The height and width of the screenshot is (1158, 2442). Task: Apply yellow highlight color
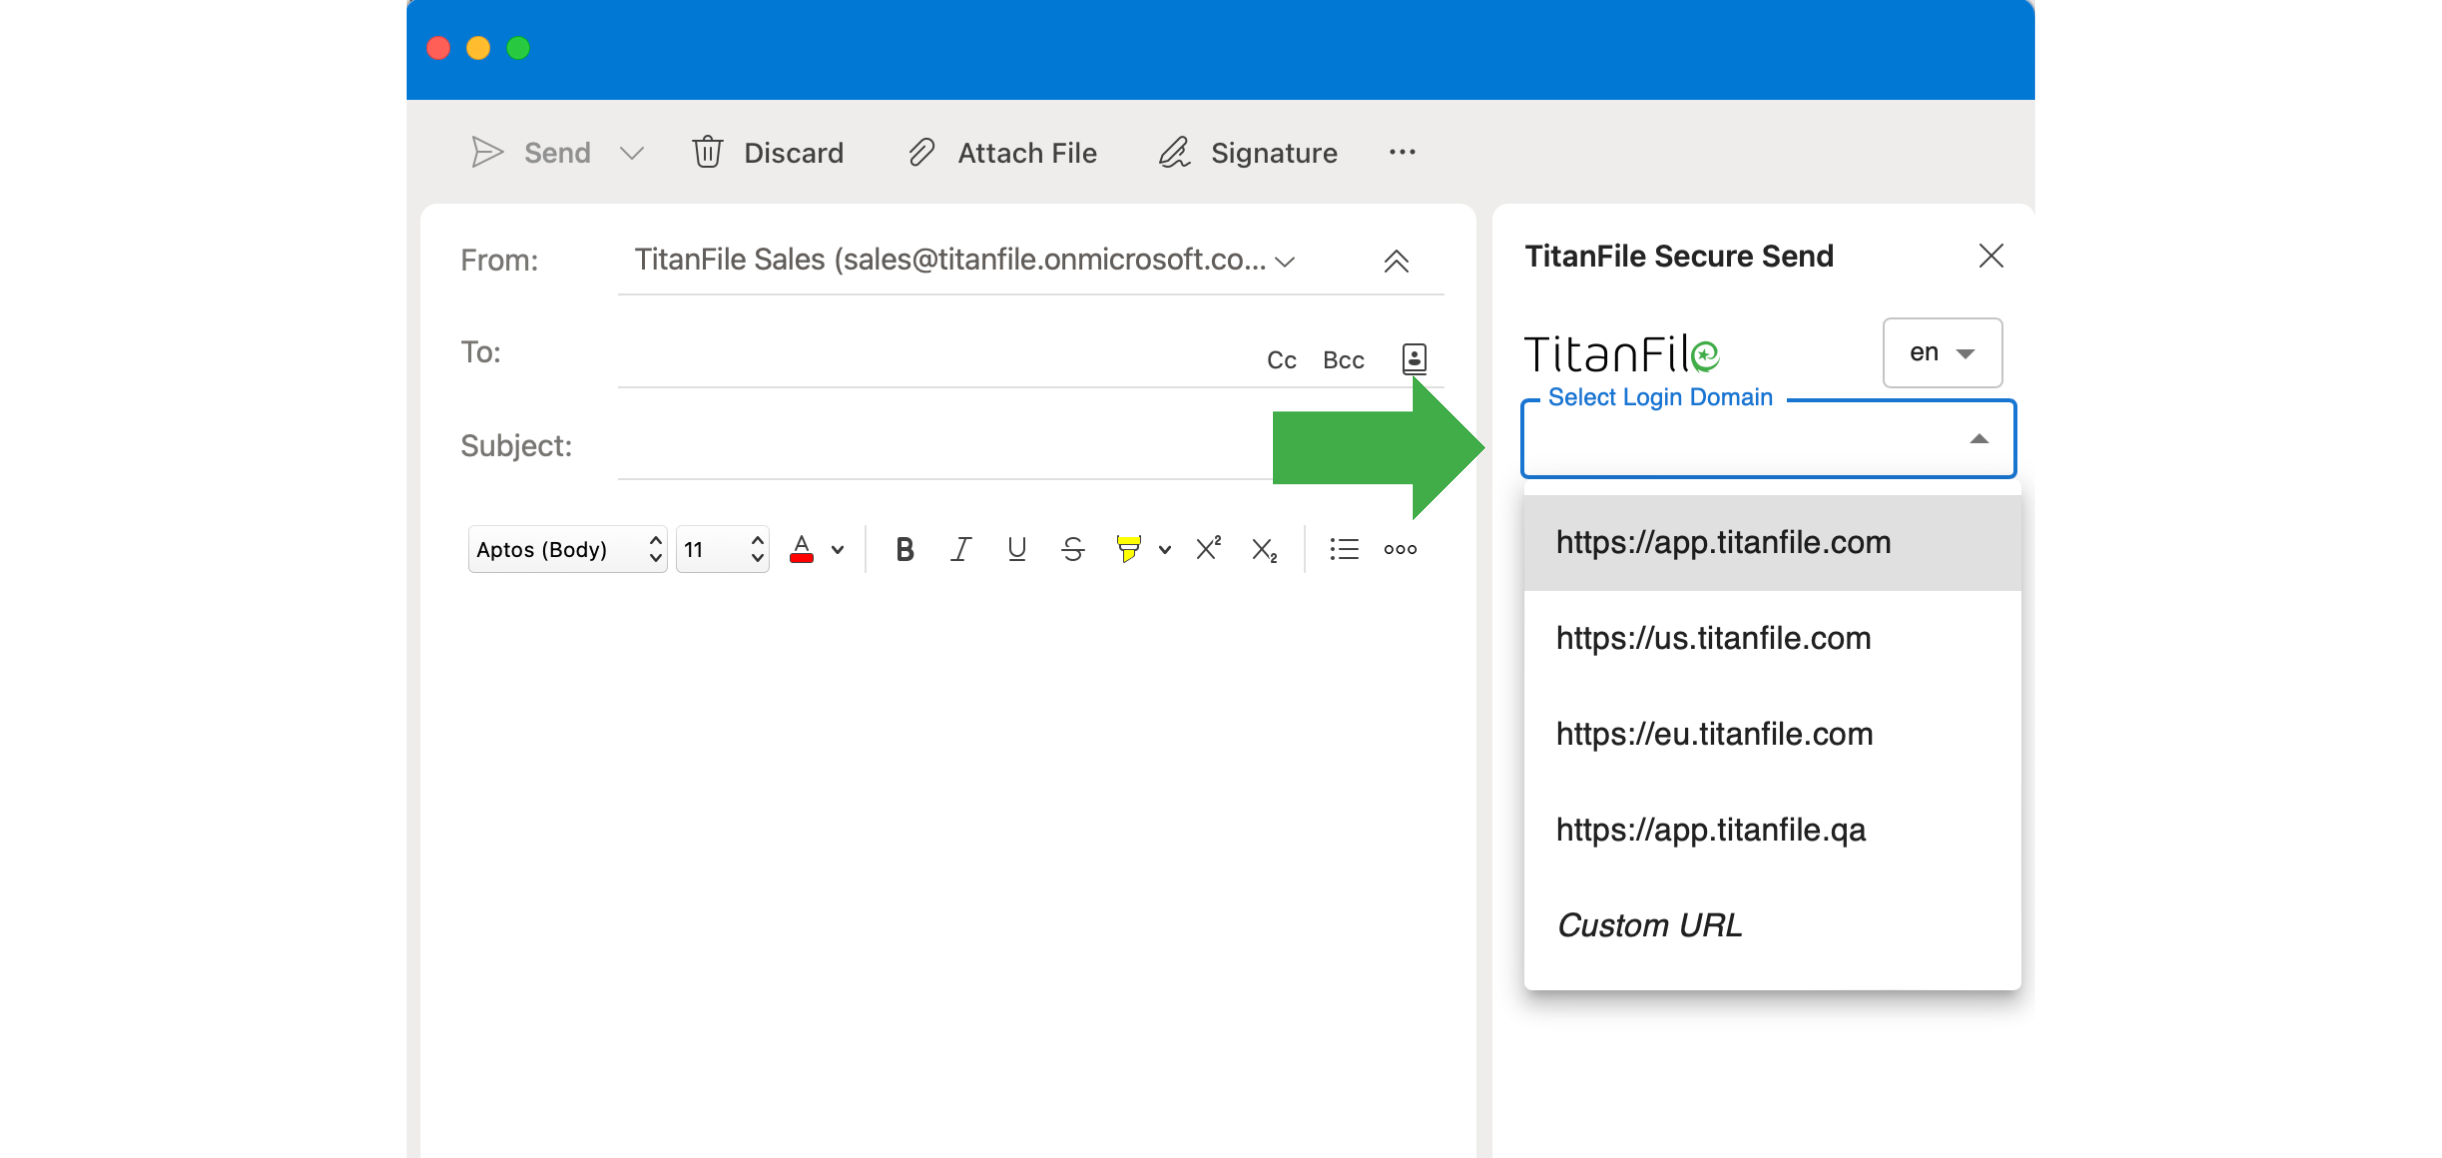[x=1128, y=549]
